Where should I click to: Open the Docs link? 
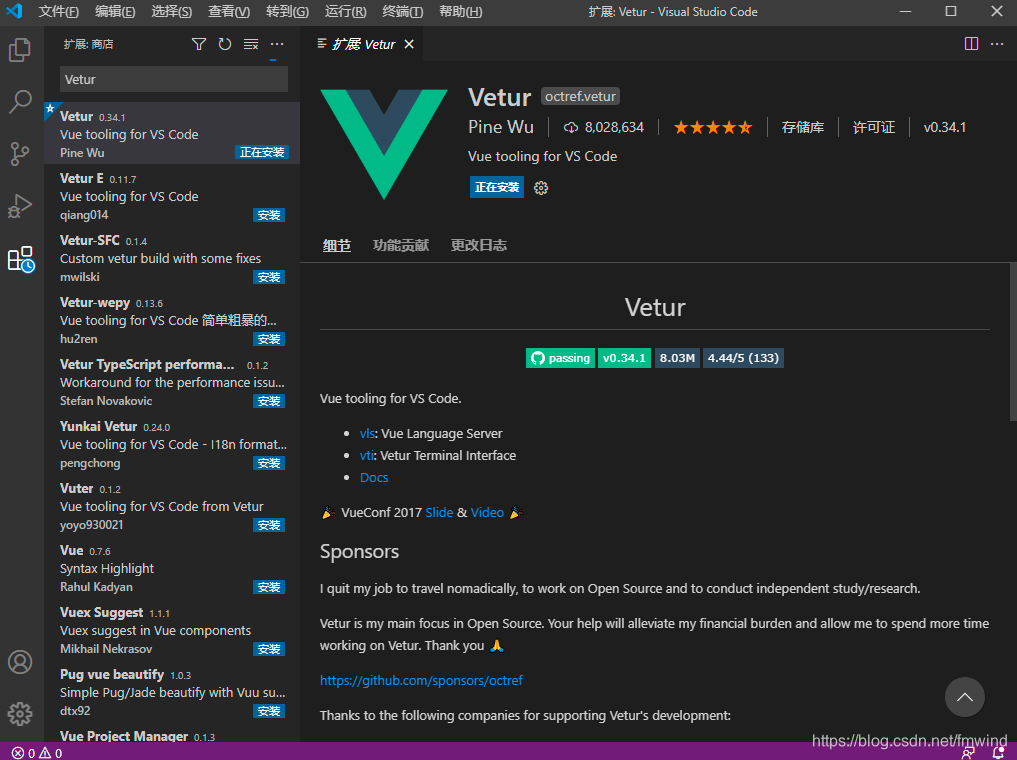click(374, 478)
